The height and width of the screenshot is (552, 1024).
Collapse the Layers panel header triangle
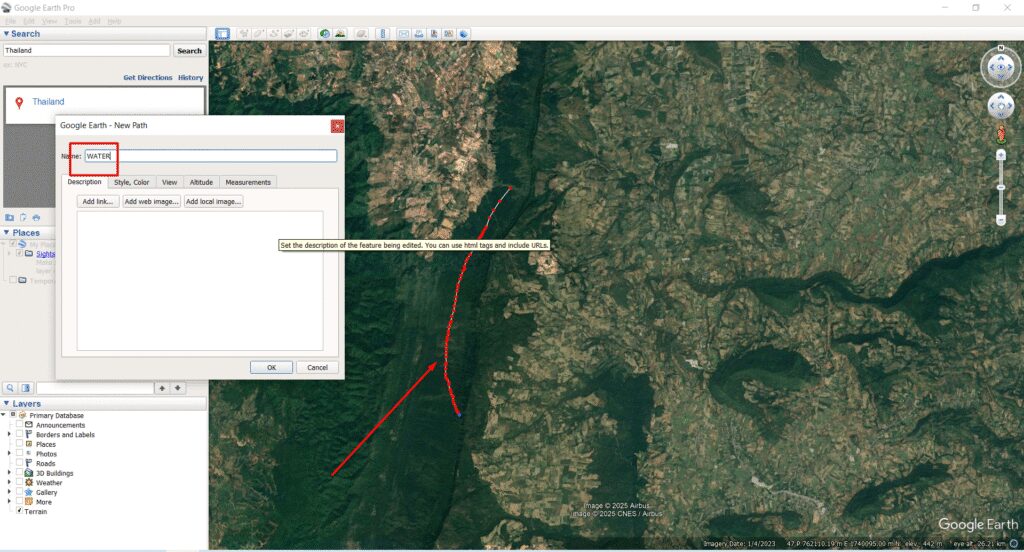[7, 404]
